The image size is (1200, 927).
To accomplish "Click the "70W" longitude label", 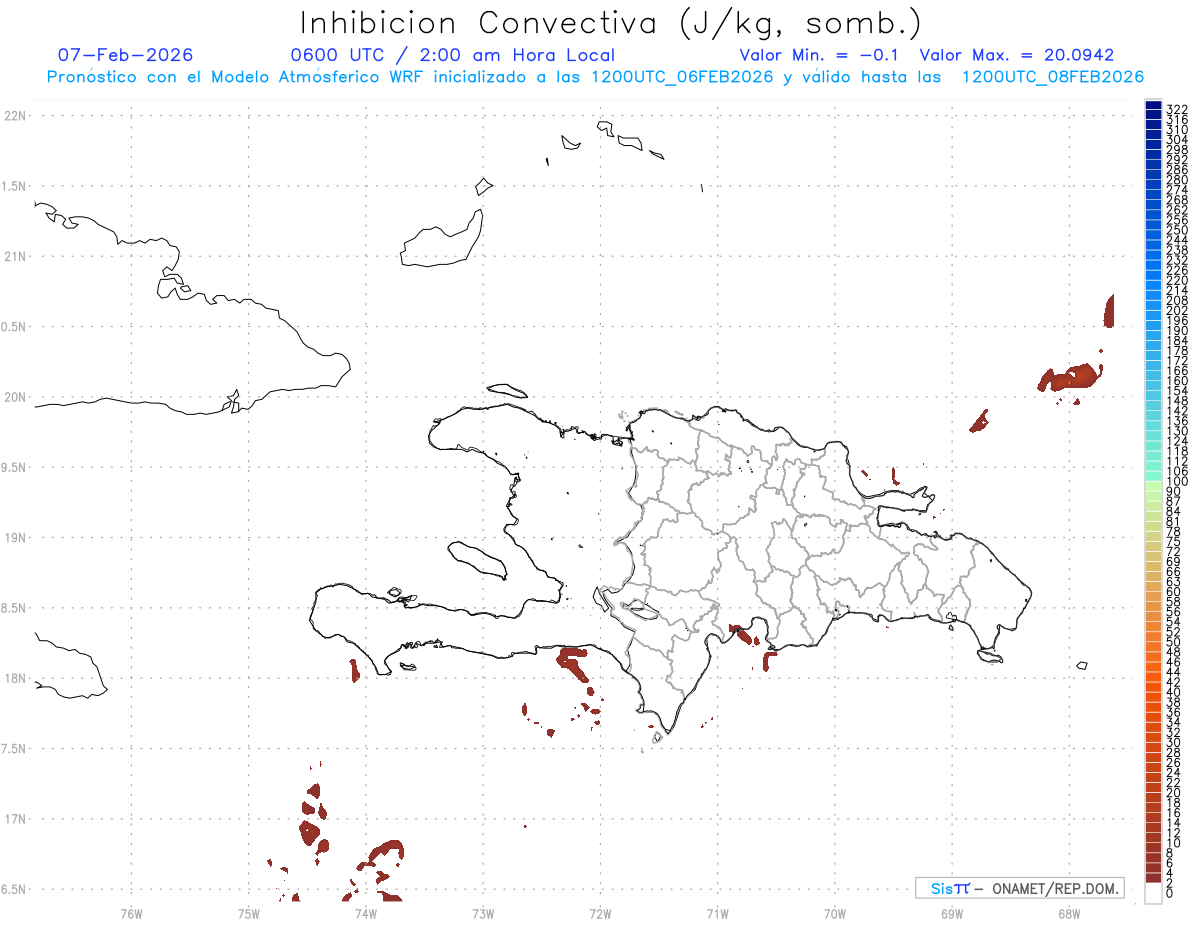I will coord(834,913).
